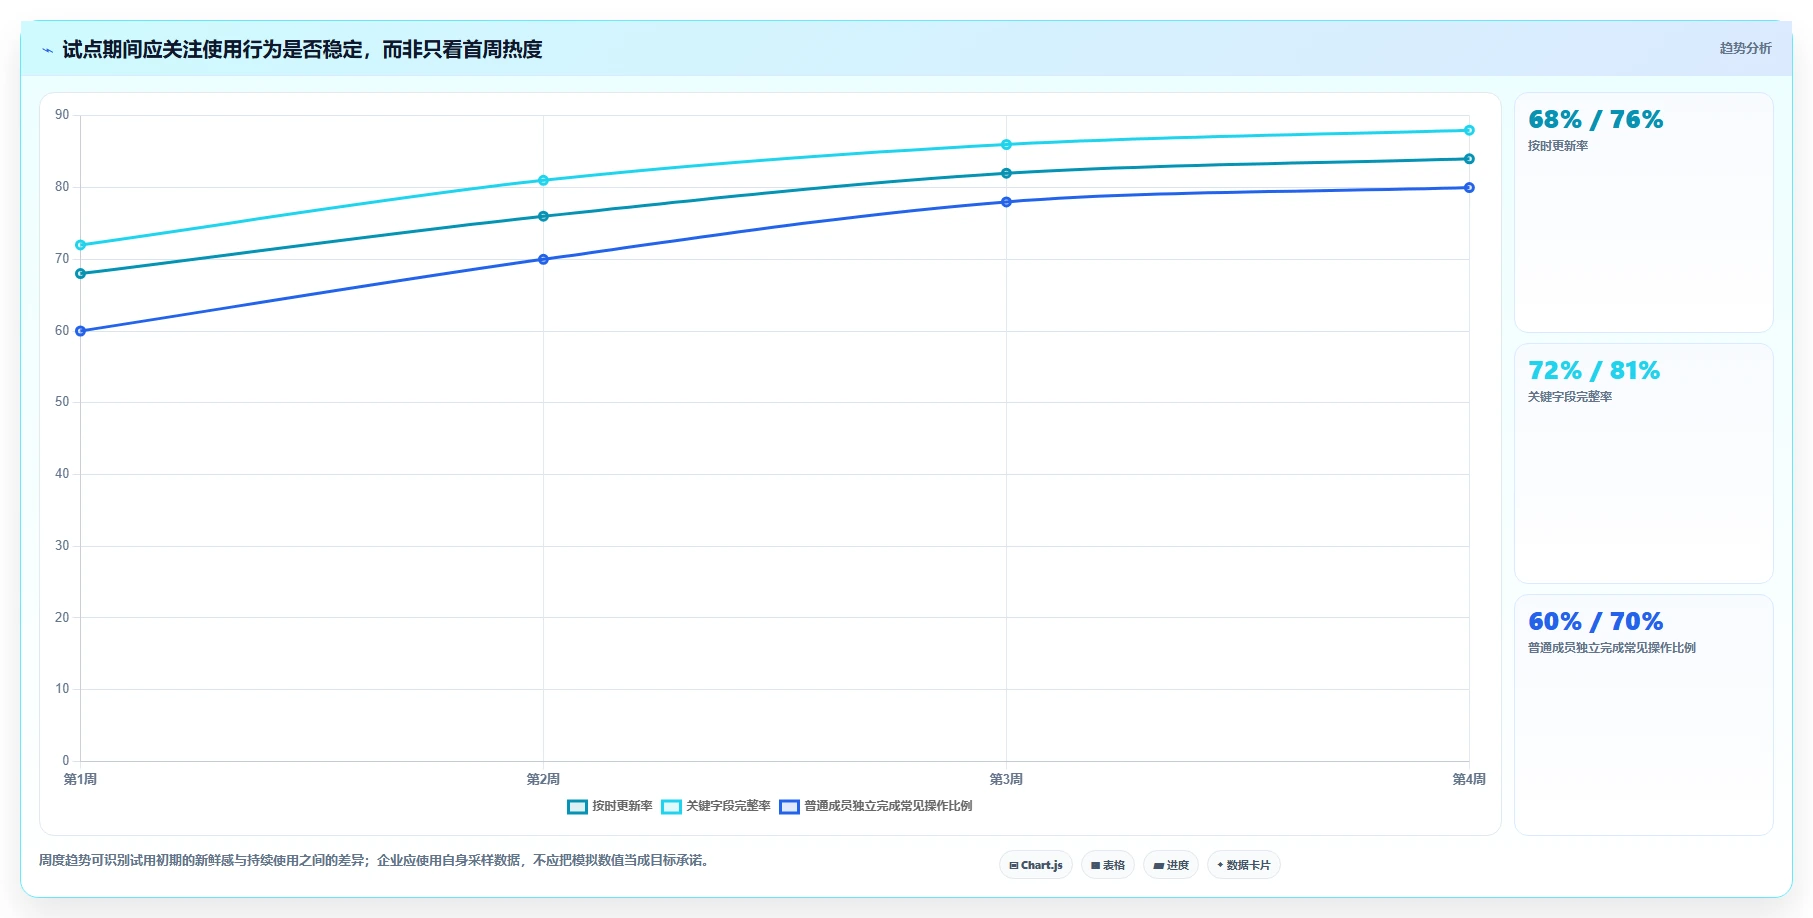Click the 50 y-axis label
This screenshot has height=918, width=1813.
click(62, 402)
